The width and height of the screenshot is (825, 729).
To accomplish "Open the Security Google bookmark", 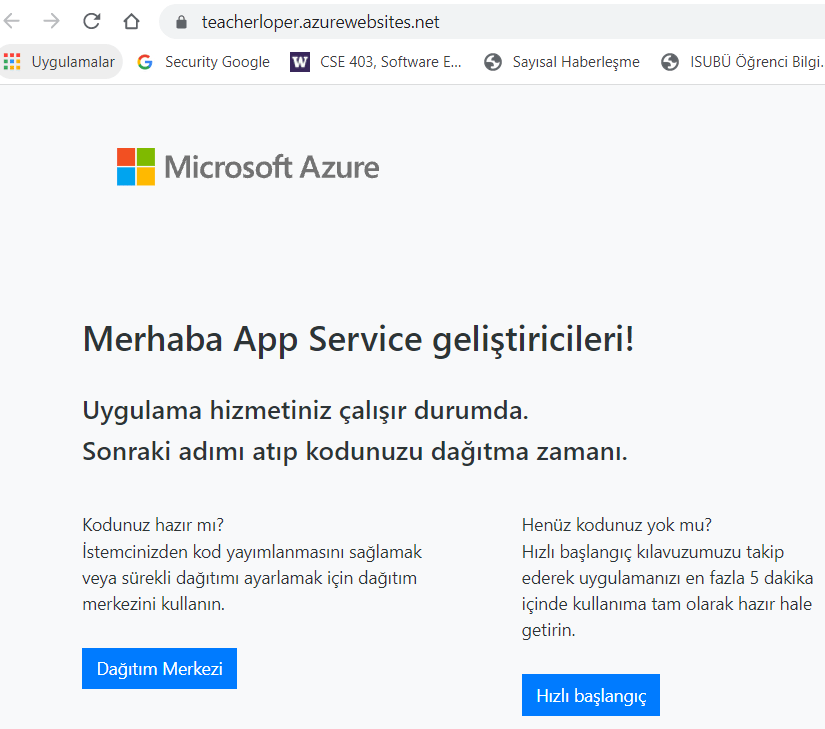I will [x=204, y=62].
